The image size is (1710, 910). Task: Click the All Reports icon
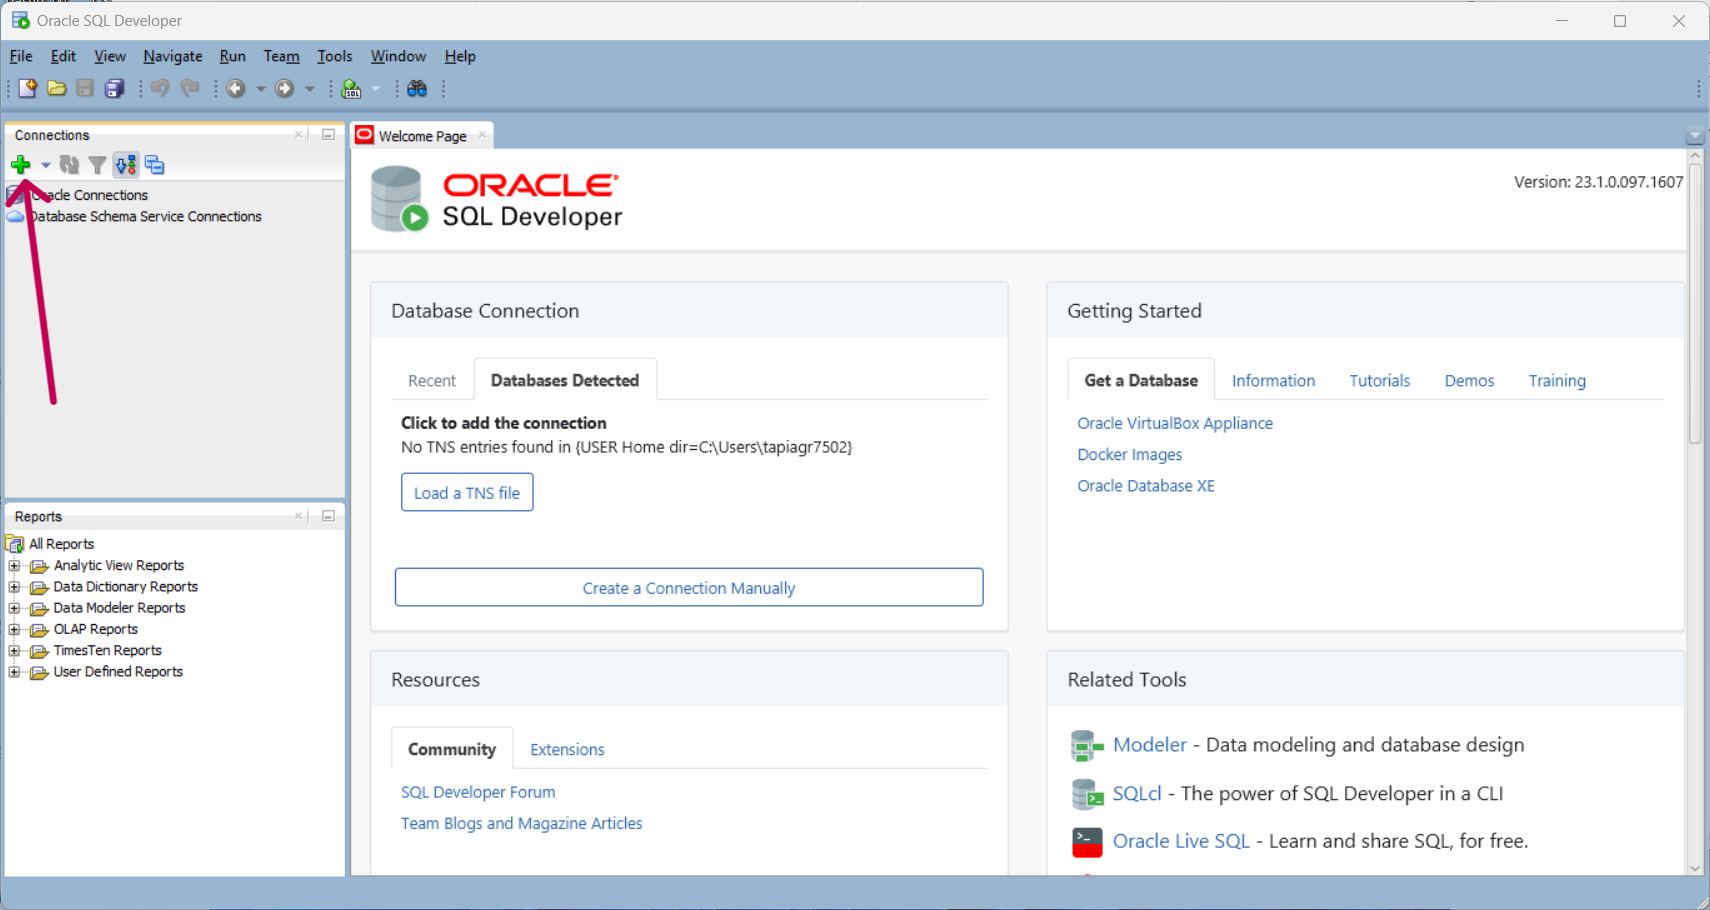tap(15, 544)
